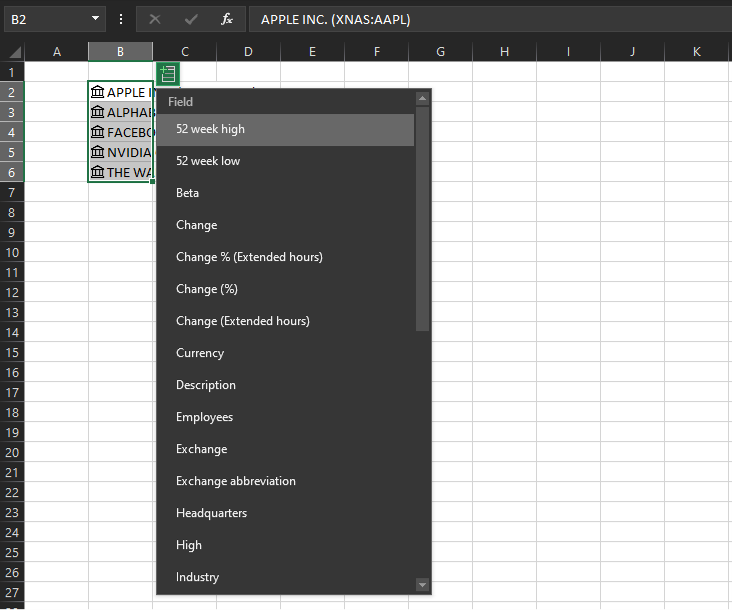The width and height of the screenshot is (732, 610).
Task: Click the Insert Function fx icon
Action: 227,19
